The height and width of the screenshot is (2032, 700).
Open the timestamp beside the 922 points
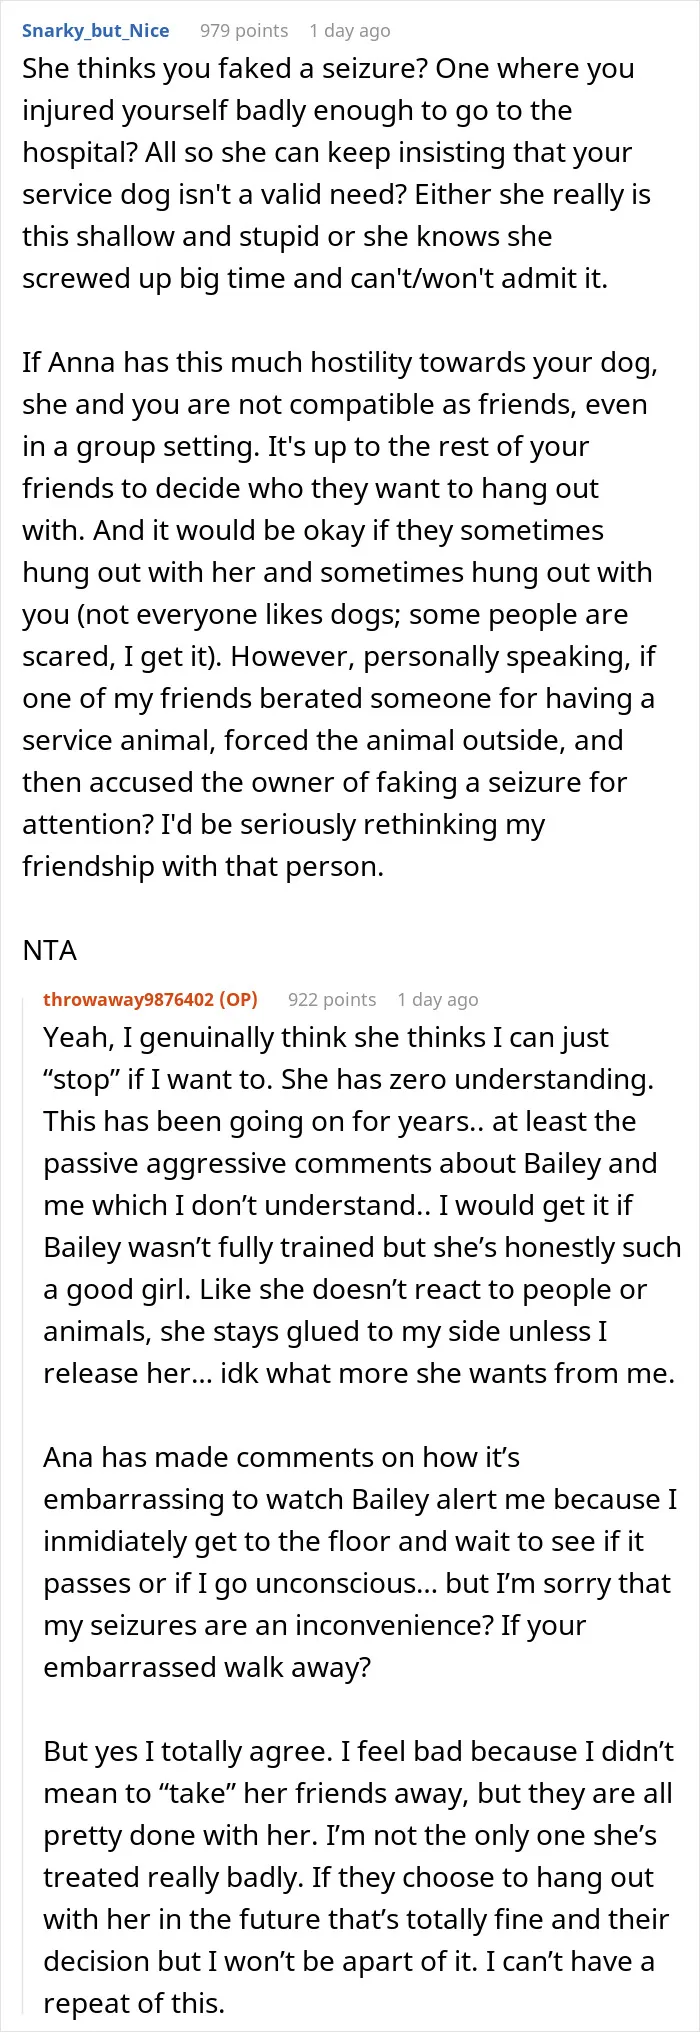point(437,999)
